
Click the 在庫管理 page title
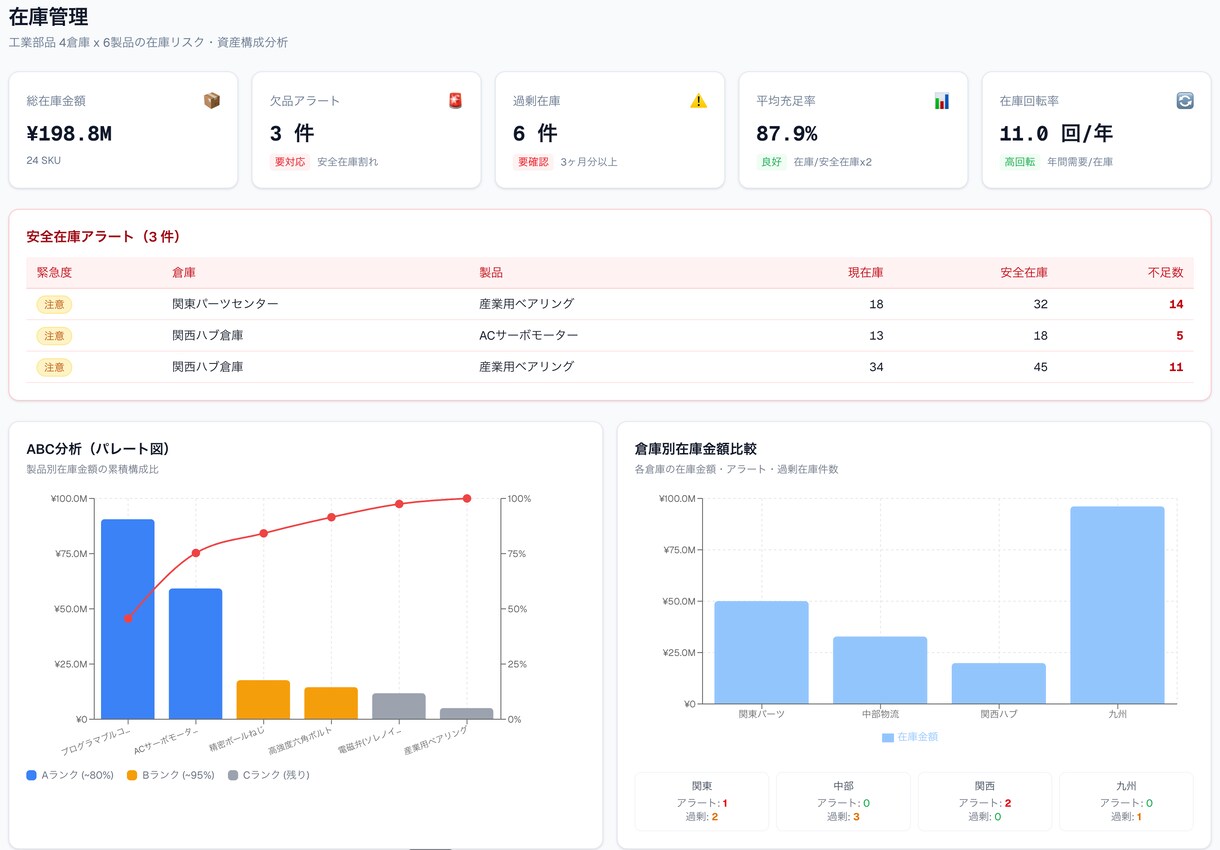click(x=48, y=17)
